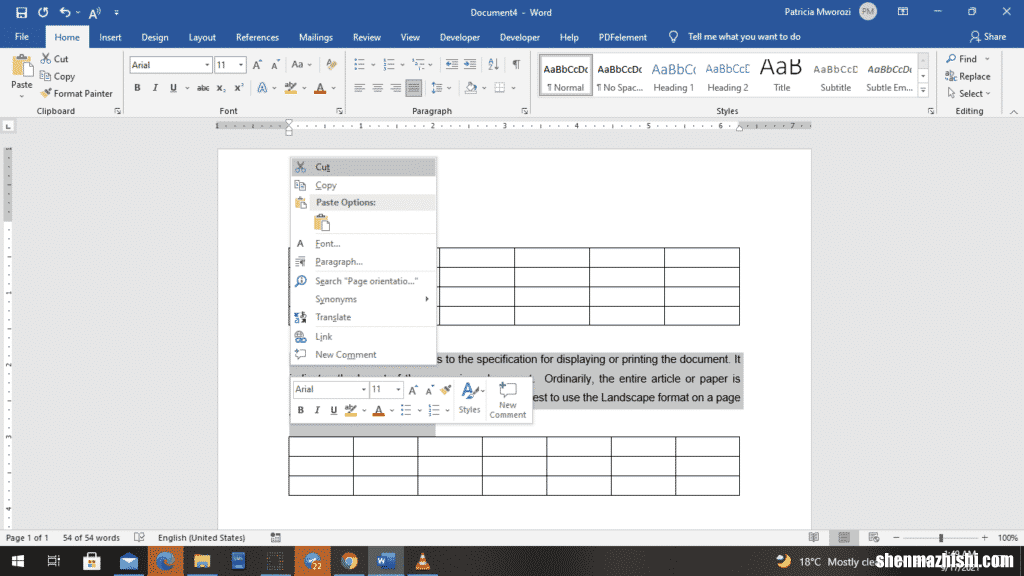This screenshot has width=1024, height=576.
Task: Align text left in the ribbon
Action: (359, 88)
